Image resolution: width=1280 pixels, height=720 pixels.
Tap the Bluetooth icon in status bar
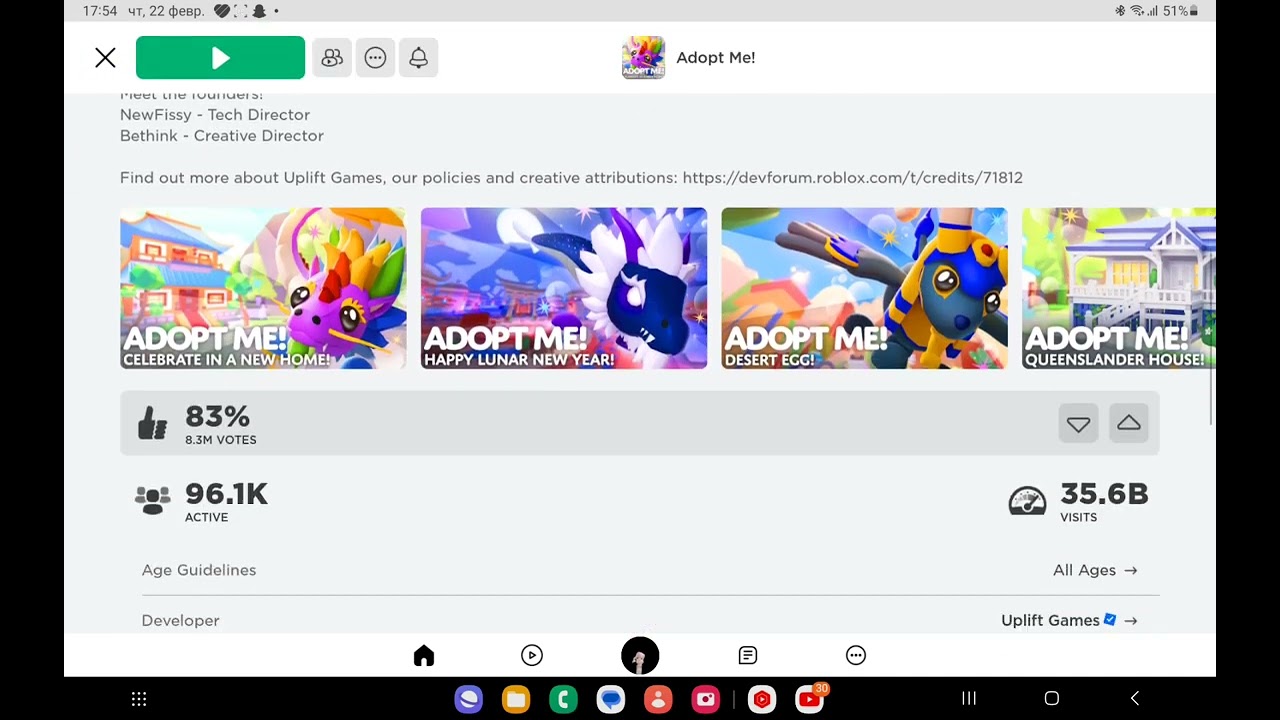click(x=1120, y=11)
